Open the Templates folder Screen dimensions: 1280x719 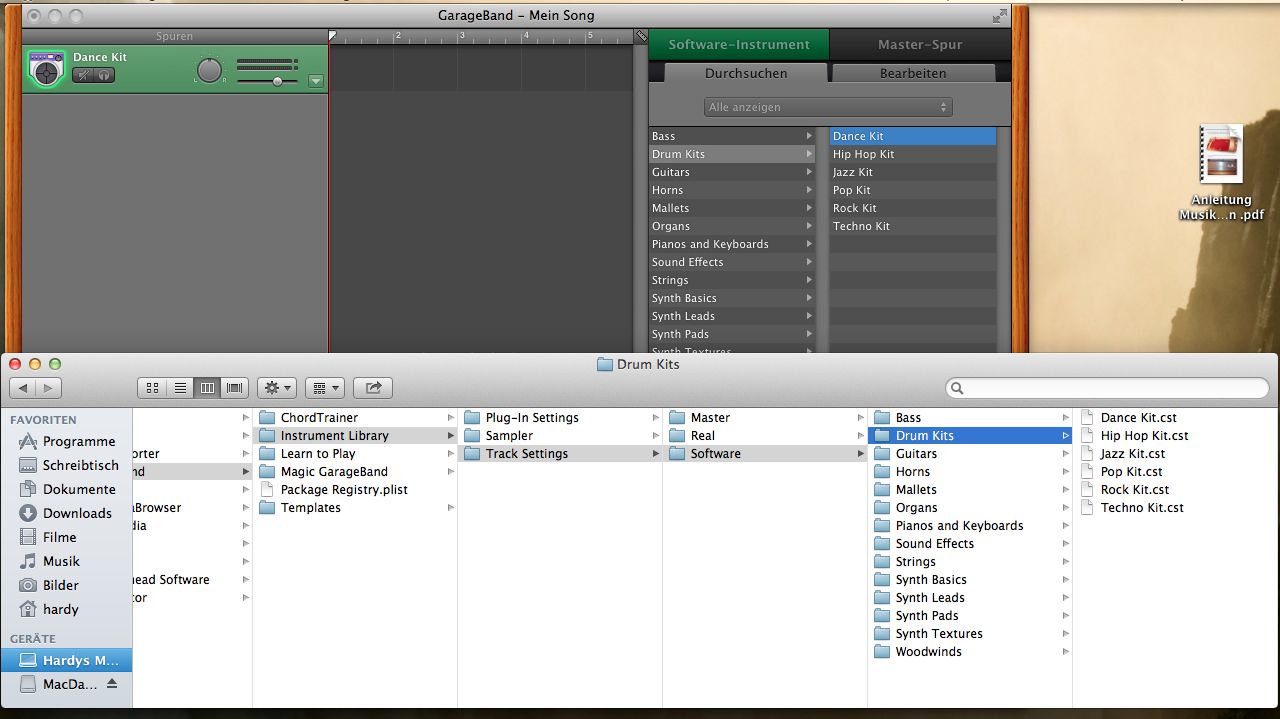355,508
